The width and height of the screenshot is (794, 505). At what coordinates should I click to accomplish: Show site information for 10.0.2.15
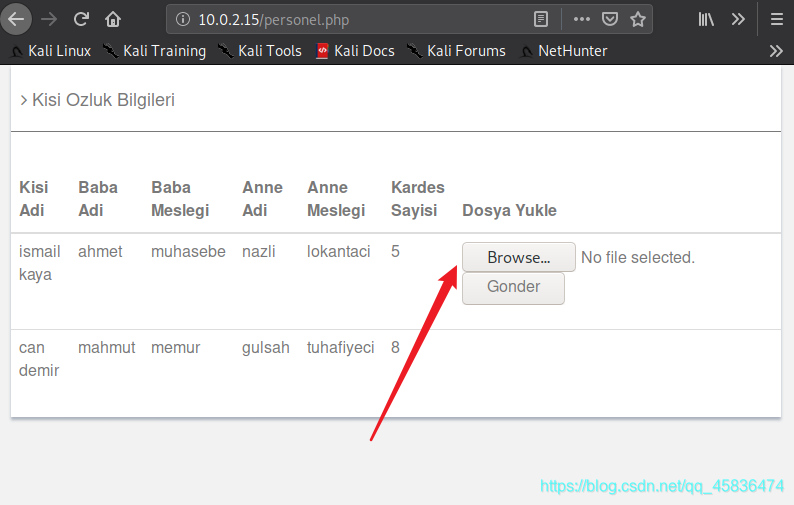pyautogui.click(x=183, y=19)
